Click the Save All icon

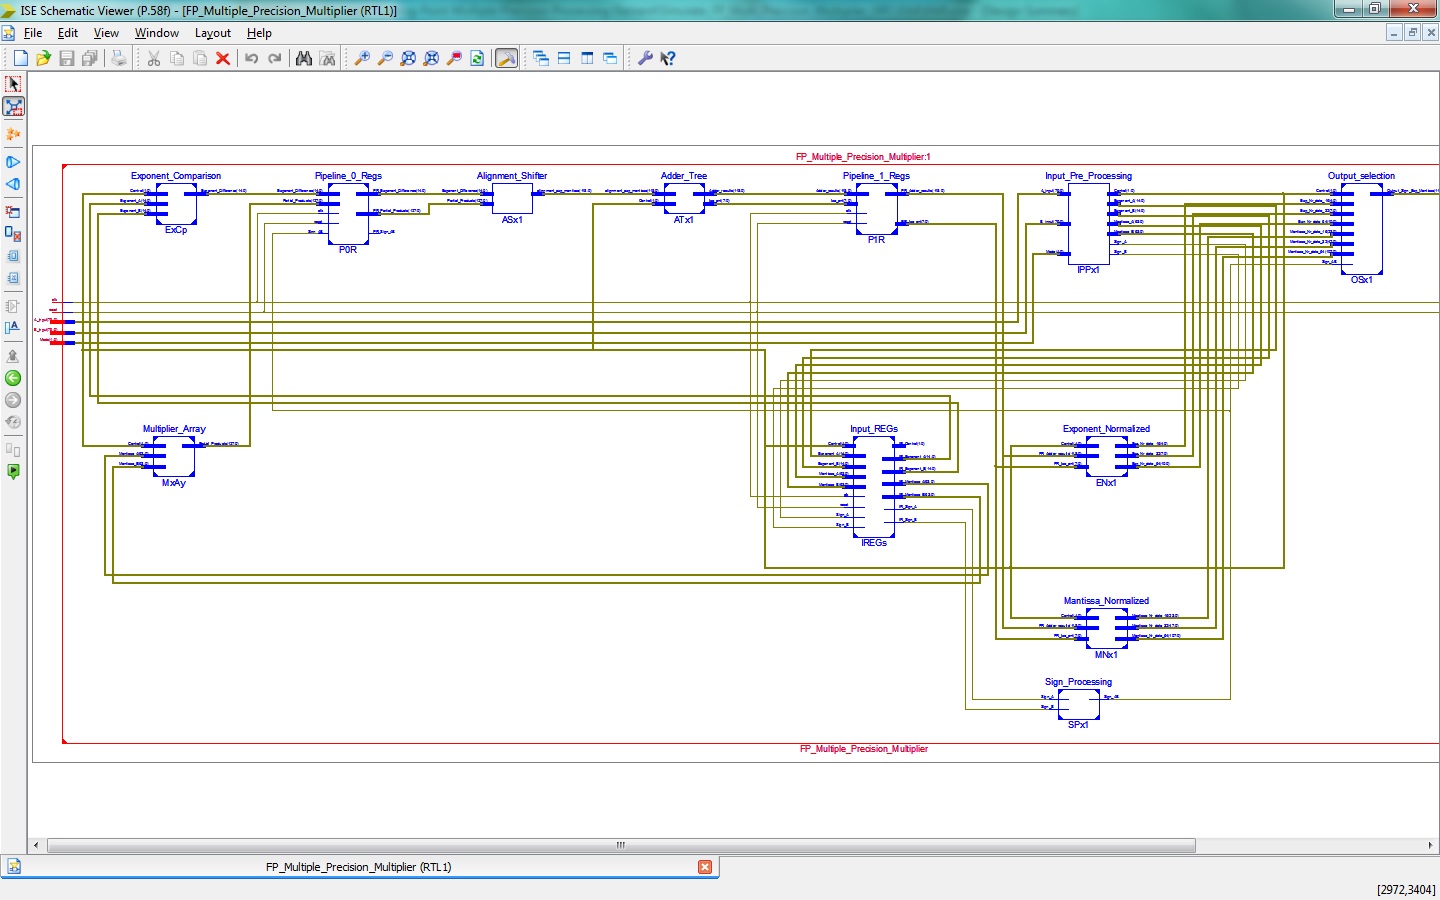[x=89, y=59]
